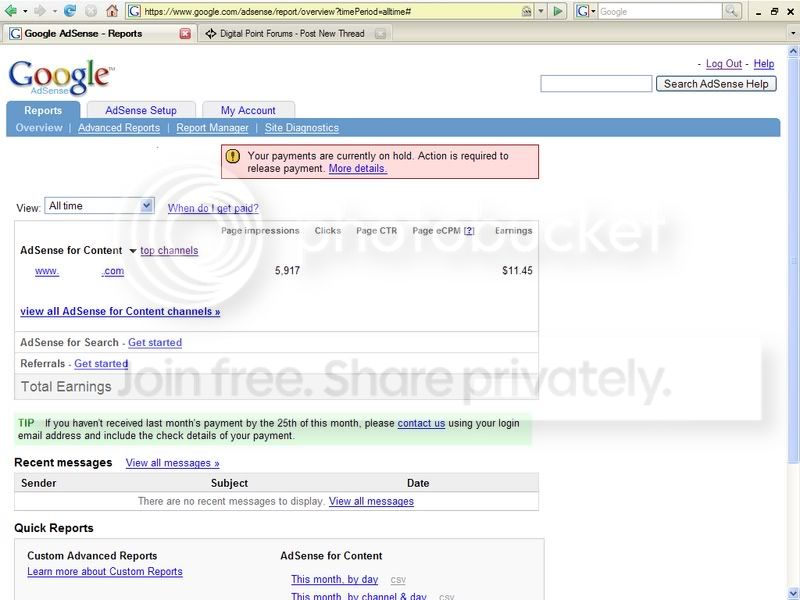Click the Page eCPM help [?] link
Image resolution: width=800 pixels, height=600 pixels.
coord(469,231)
